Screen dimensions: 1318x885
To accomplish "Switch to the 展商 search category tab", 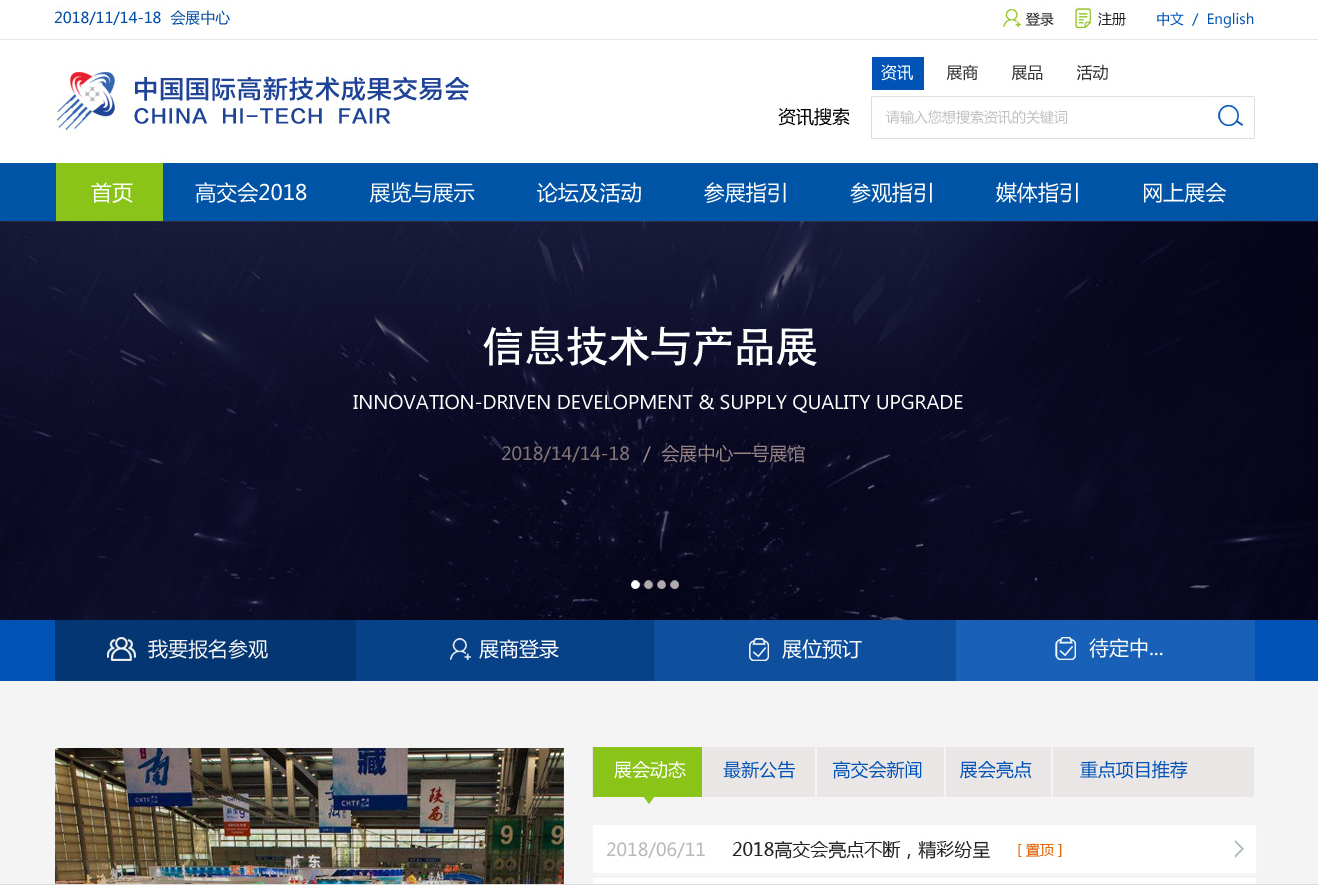I will [x=961, y=72].
